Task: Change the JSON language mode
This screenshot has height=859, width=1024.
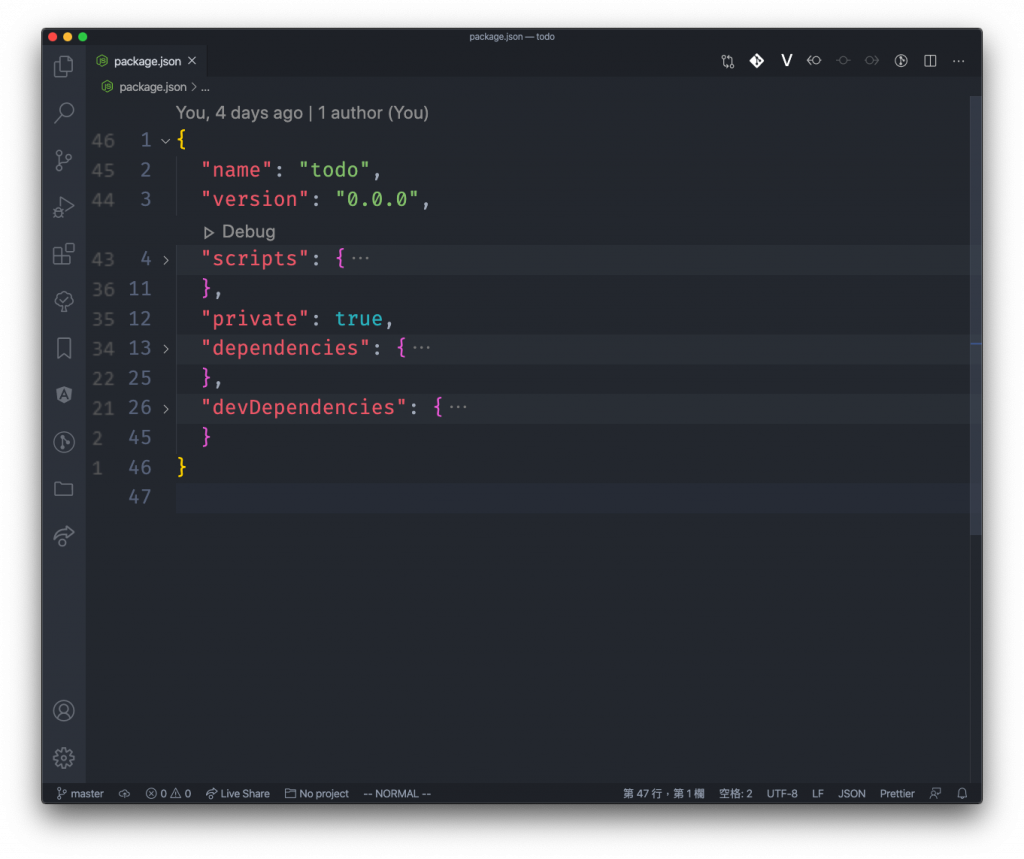Action: [852, 794]
